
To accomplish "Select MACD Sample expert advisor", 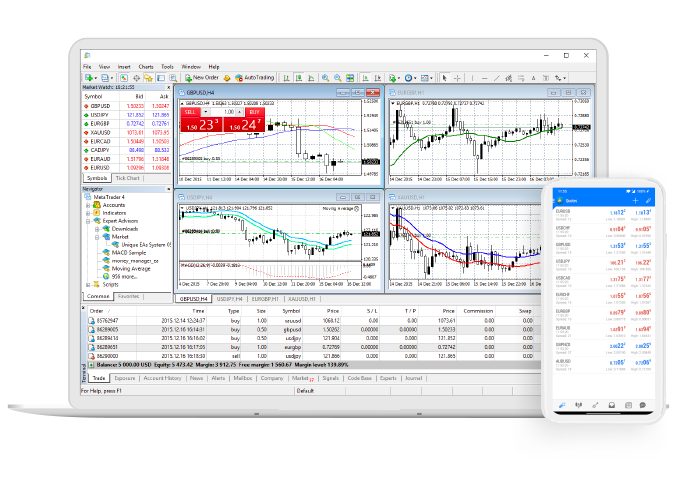I will pos(129,252).
